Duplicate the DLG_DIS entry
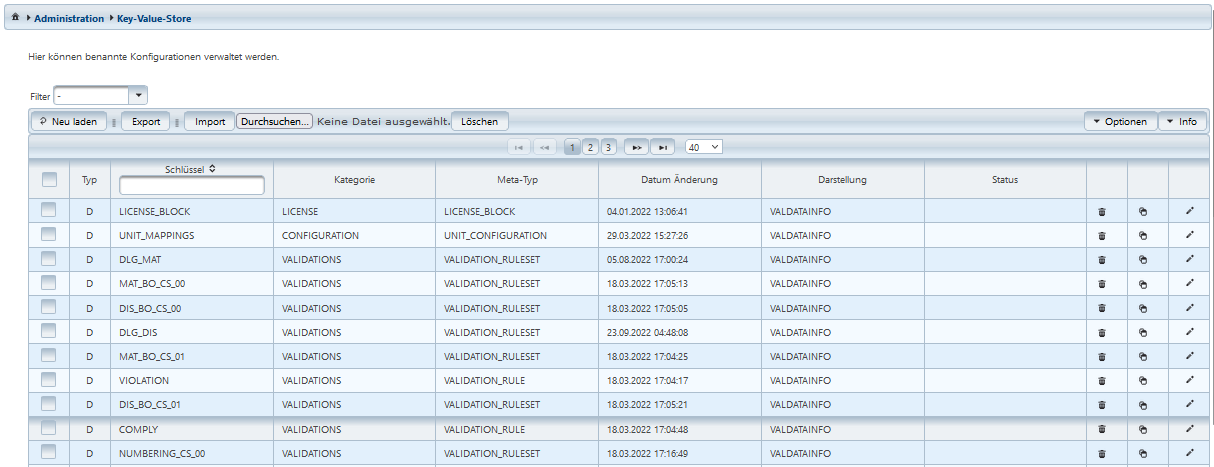The height and width of the screenshot is (467, 1214). 1143,332
